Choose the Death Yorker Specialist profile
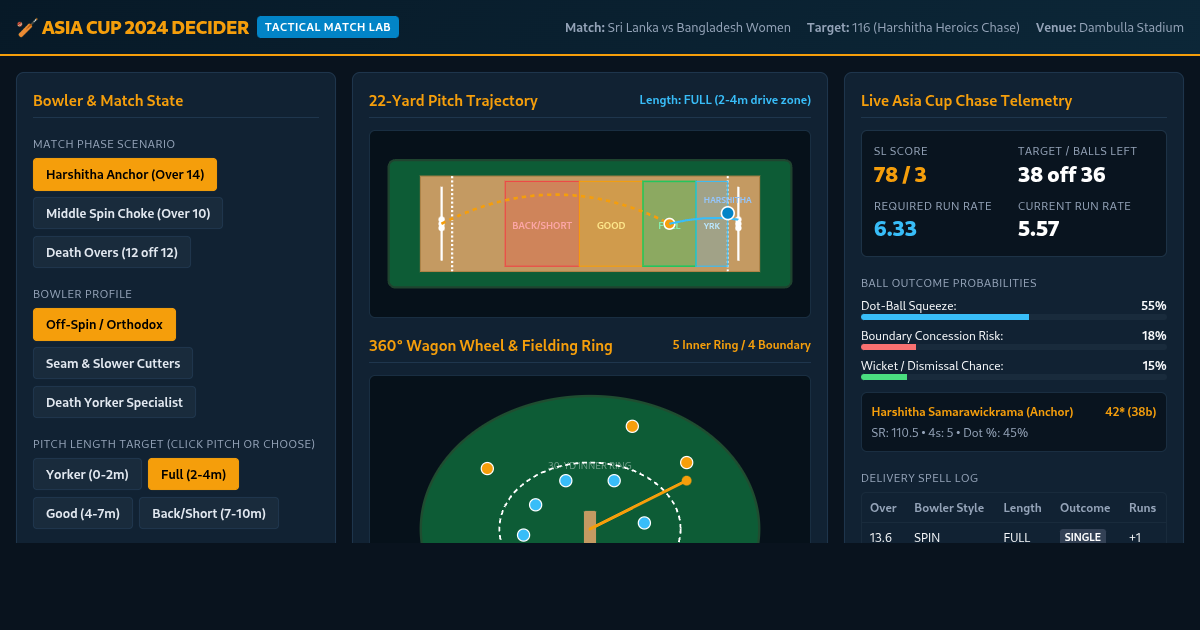This screenshot has height=630, width=1200. click(114, 402)
